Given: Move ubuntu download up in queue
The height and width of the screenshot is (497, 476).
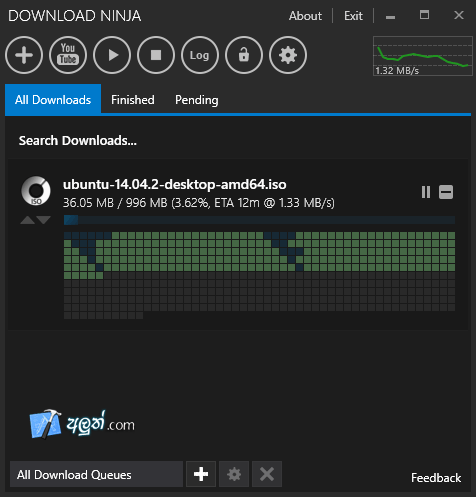Looking at the screenshot, I should tap(28, 220).
